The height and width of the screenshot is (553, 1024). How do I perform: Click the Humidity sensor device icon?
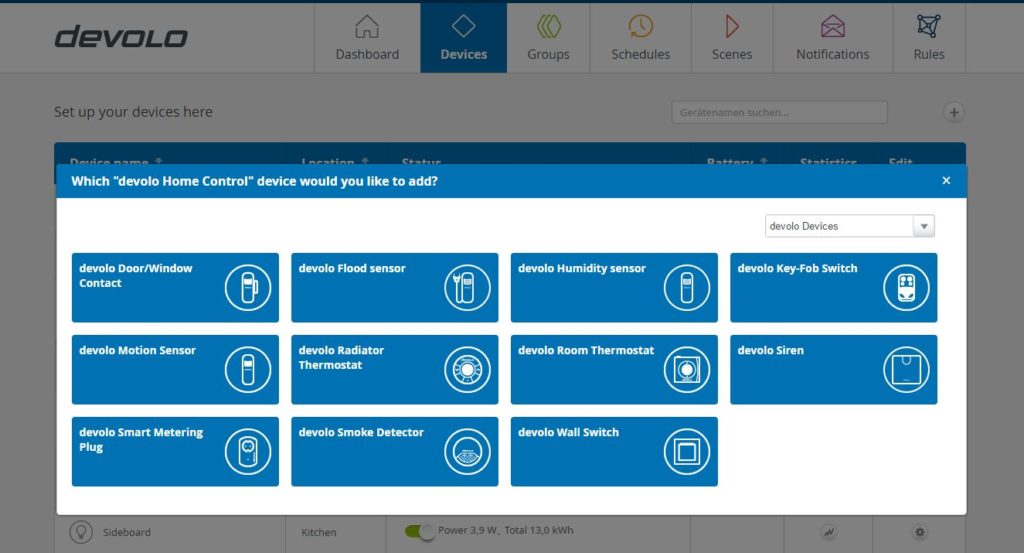tap(686, 287)
